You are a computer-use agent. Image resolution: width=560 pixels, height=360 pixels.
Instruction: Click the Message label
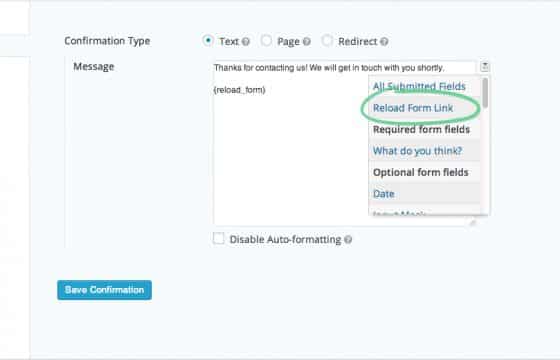coord(94,67)
